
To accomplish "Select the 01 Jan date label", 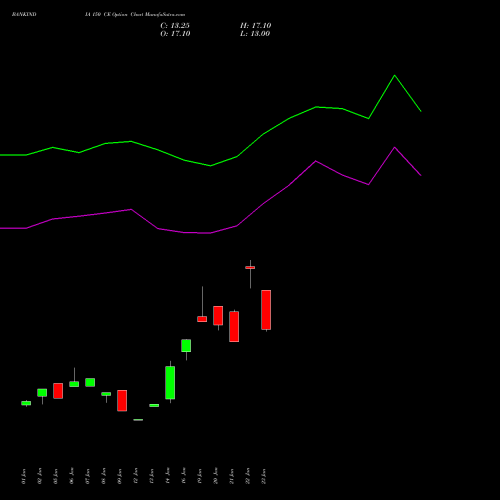I will click(24, 476).
